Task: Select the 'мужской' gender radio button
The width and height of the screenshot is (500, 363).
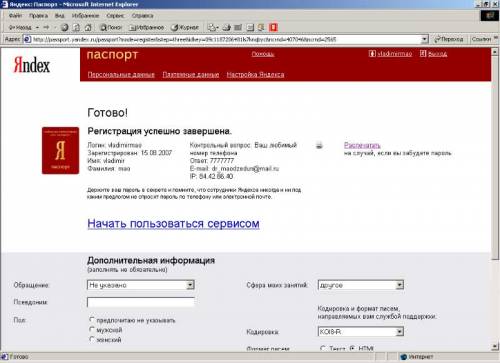Action: 92,329
